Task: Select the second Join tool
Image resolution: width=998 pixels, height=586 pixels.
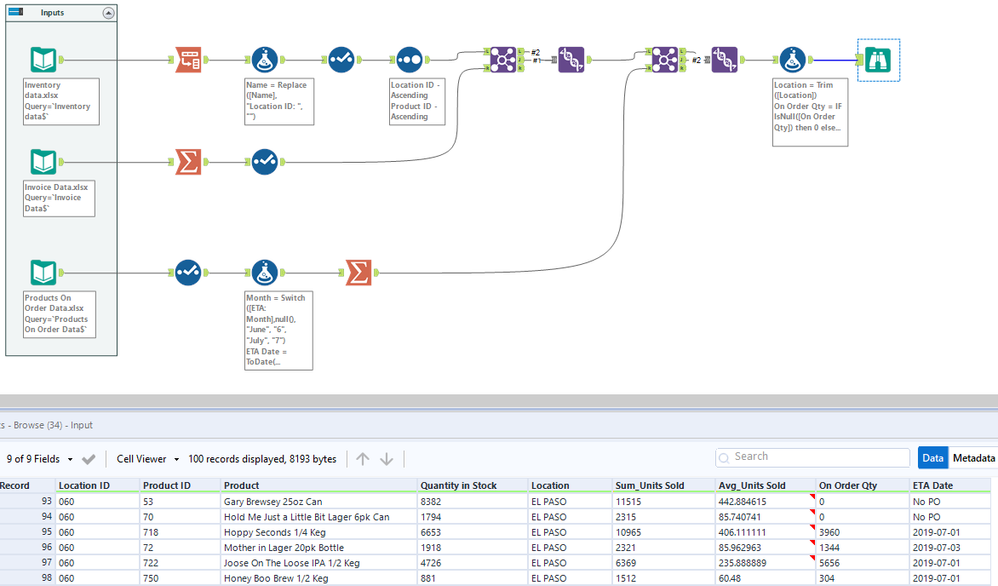Action: tap(664, 60)
